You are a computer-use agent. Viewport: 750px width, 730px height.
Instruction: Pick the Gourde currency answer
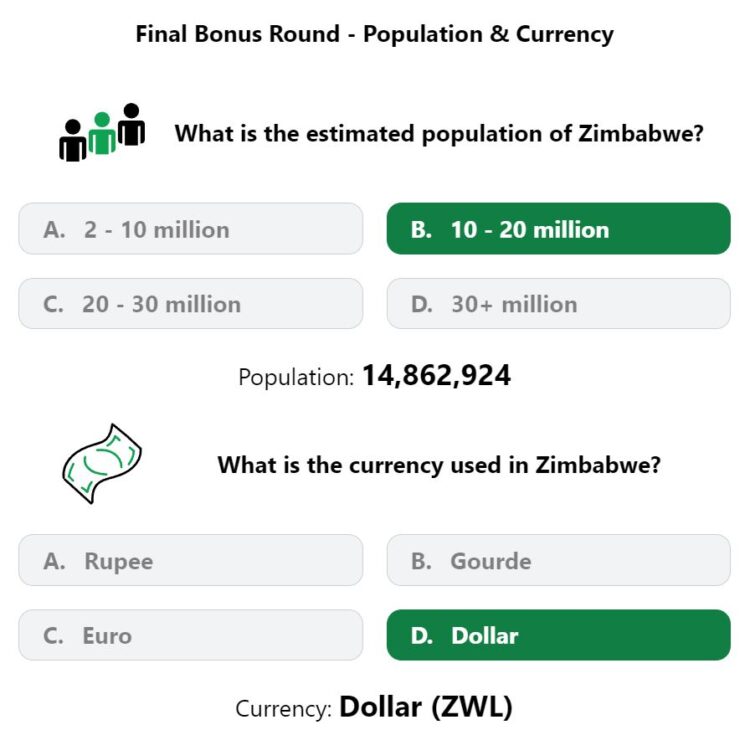coord(558,560)
